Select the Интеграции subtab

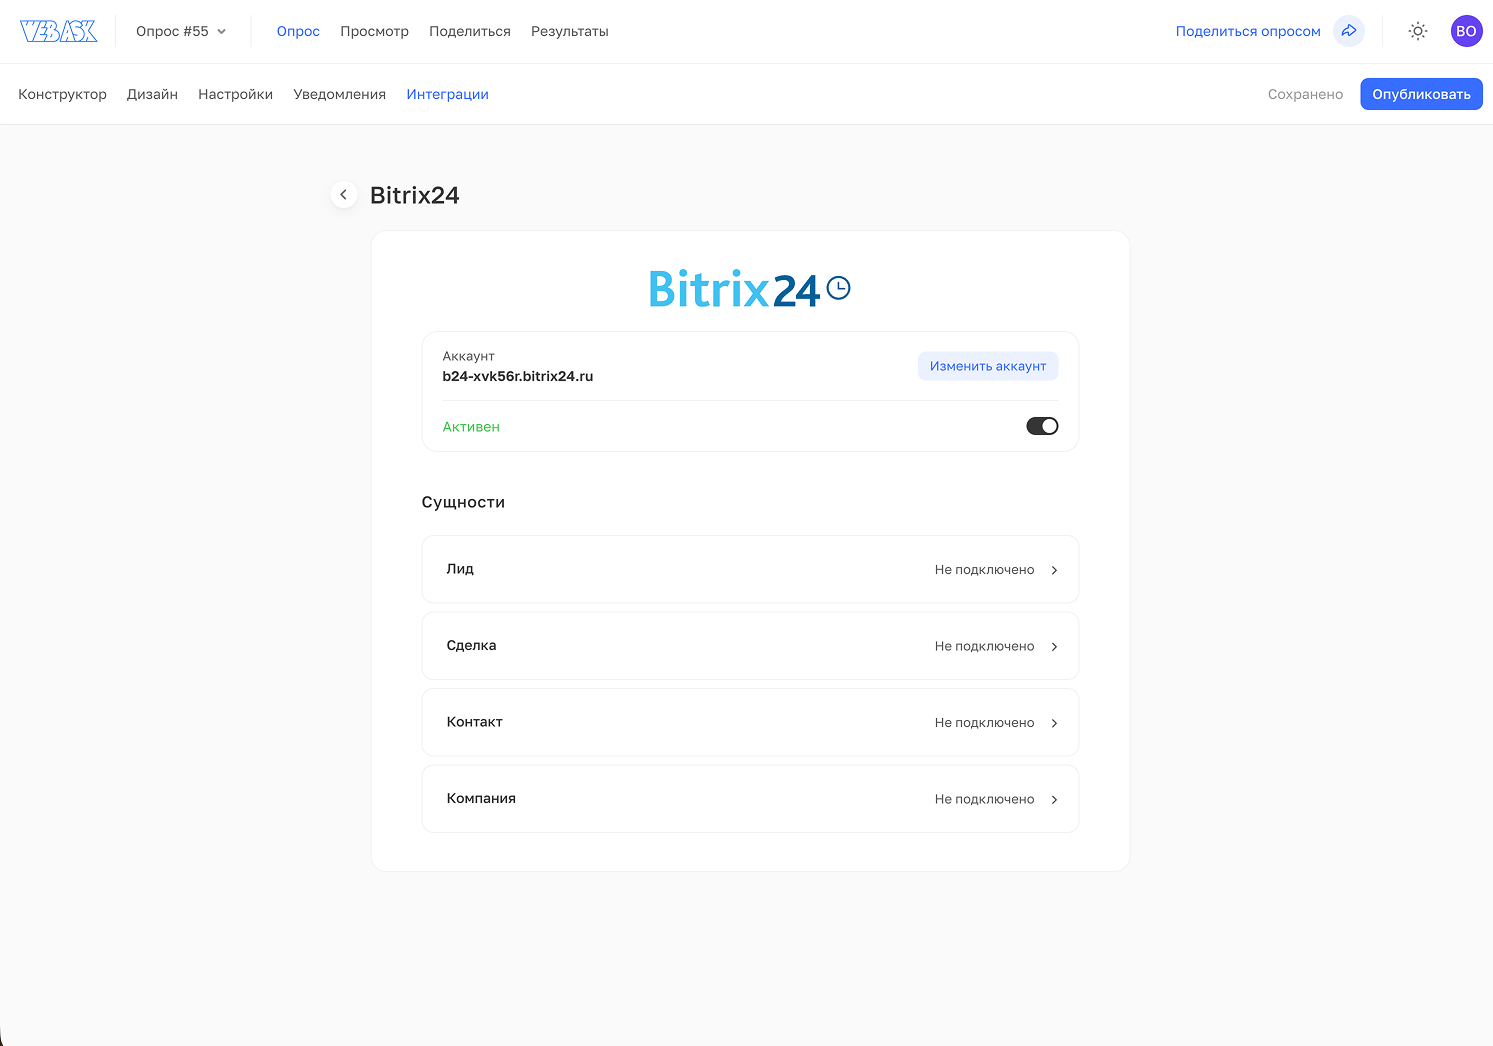(x=447, y=94)
